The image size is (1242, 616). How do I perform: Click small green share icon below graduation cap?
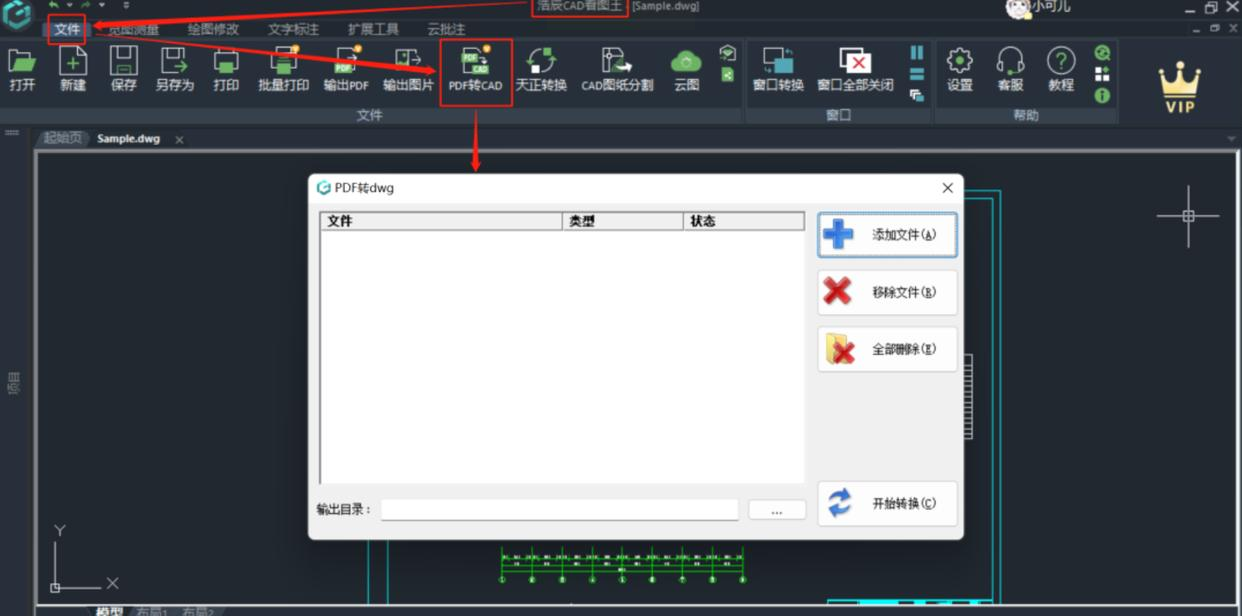click(x=728, y=75)
